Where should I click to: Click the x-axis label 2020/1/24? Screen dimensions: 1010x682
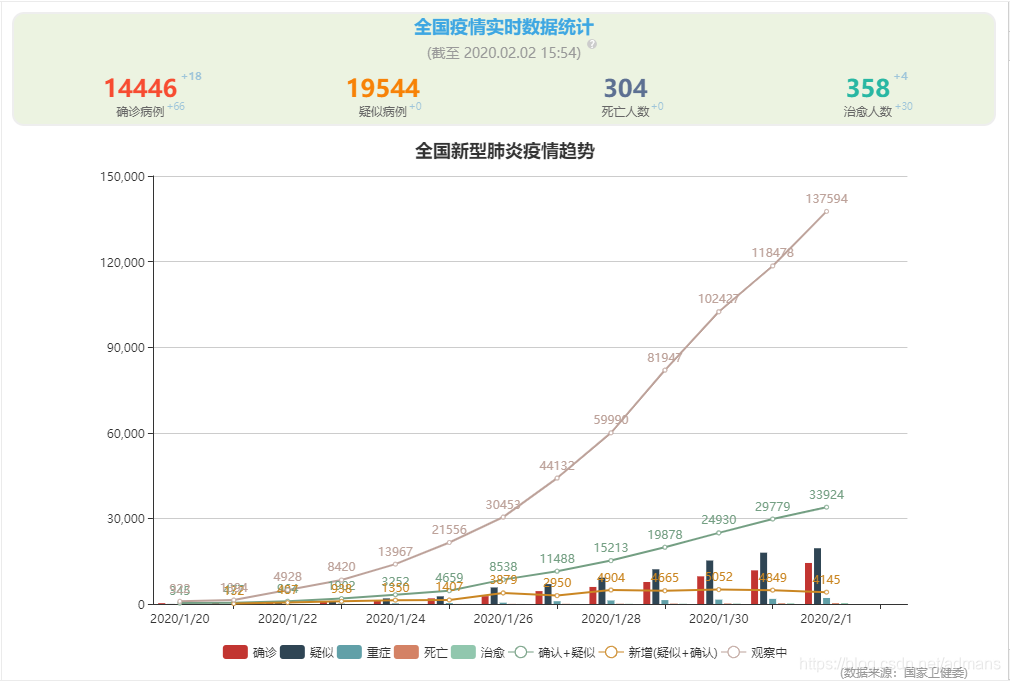click(x=395, y=618)
